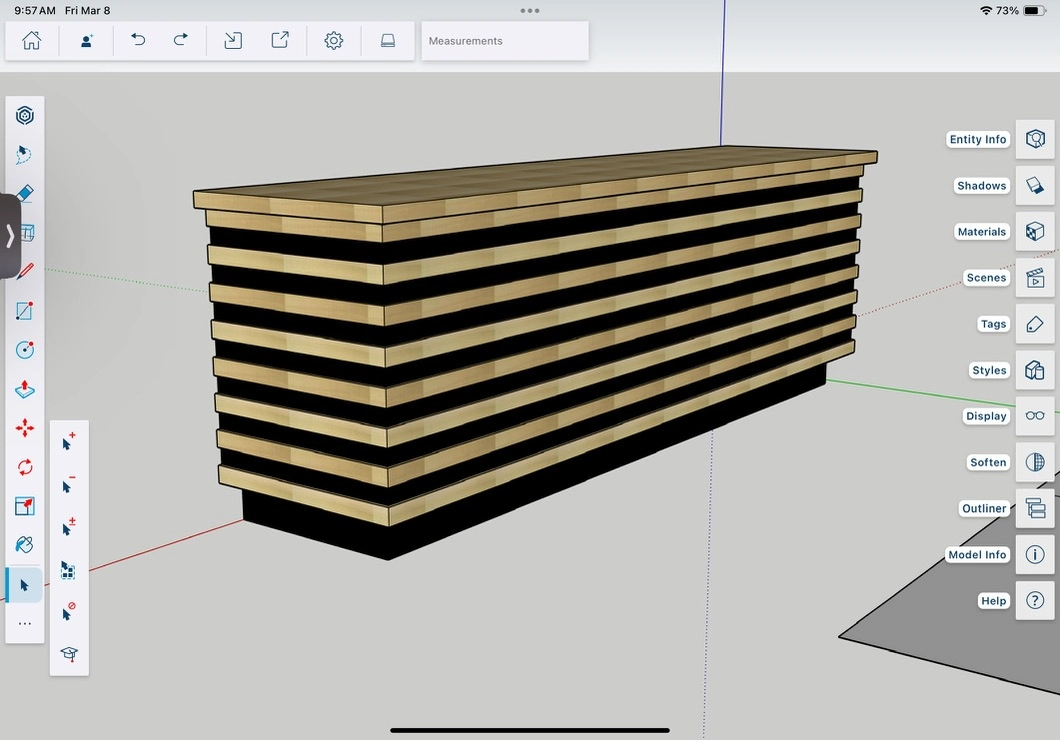Pick the Move tool with red arrows
The width and height of the screenshot is (1060, 740).
click(25, 428)
